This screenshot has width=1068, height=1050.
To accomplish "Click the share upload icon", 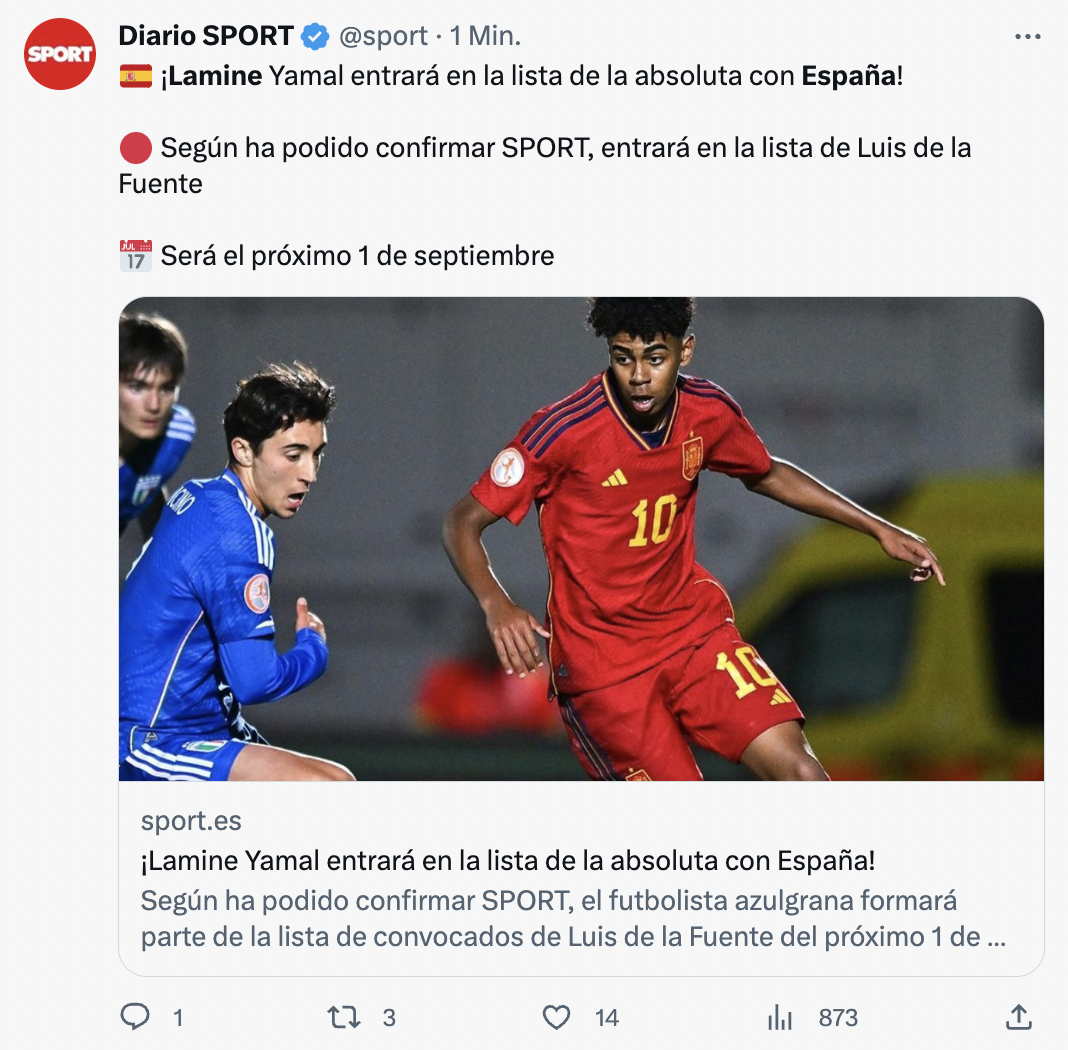I will click(x=1019, y=1017).
